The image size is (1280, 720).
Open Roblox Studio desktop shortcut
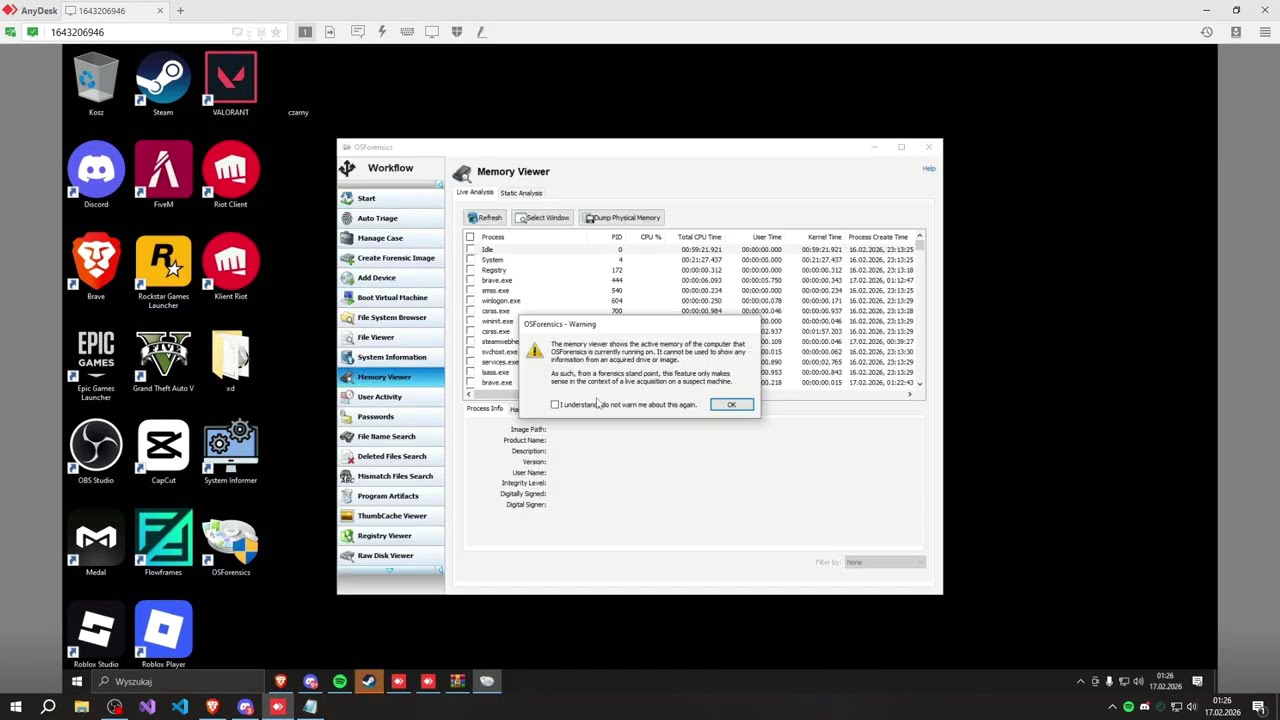point(96,636)
